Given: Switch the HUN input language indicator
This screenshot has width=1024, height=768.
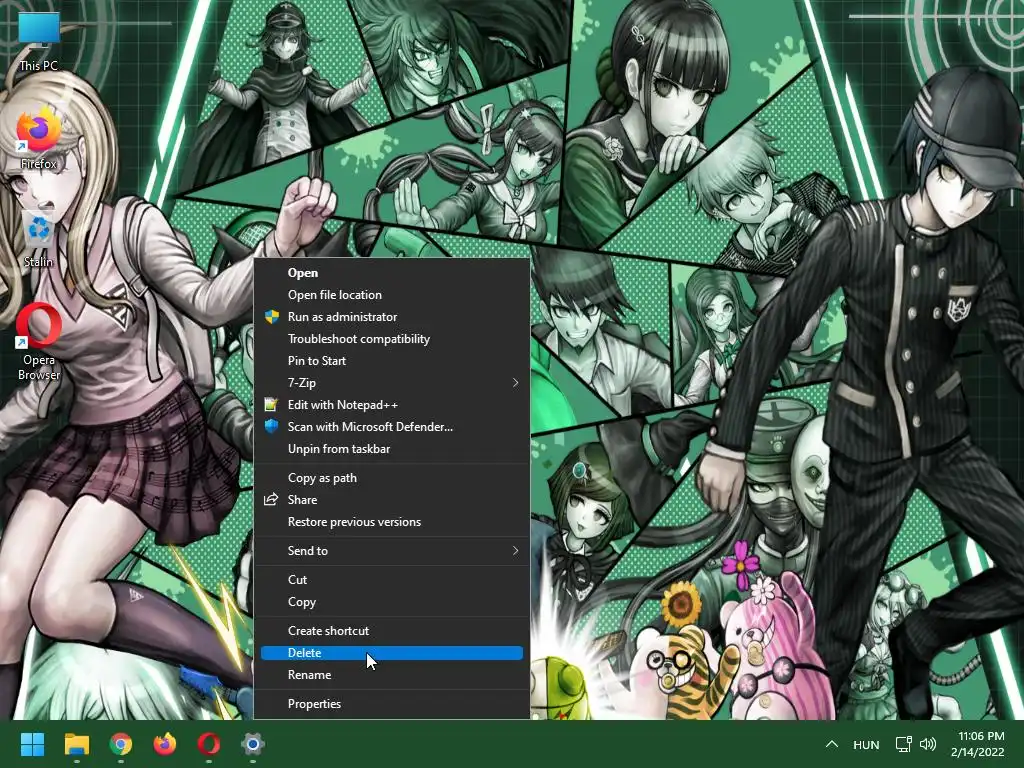Looking at the screenshot, I should pyautogui.click(x=866, y=744).
